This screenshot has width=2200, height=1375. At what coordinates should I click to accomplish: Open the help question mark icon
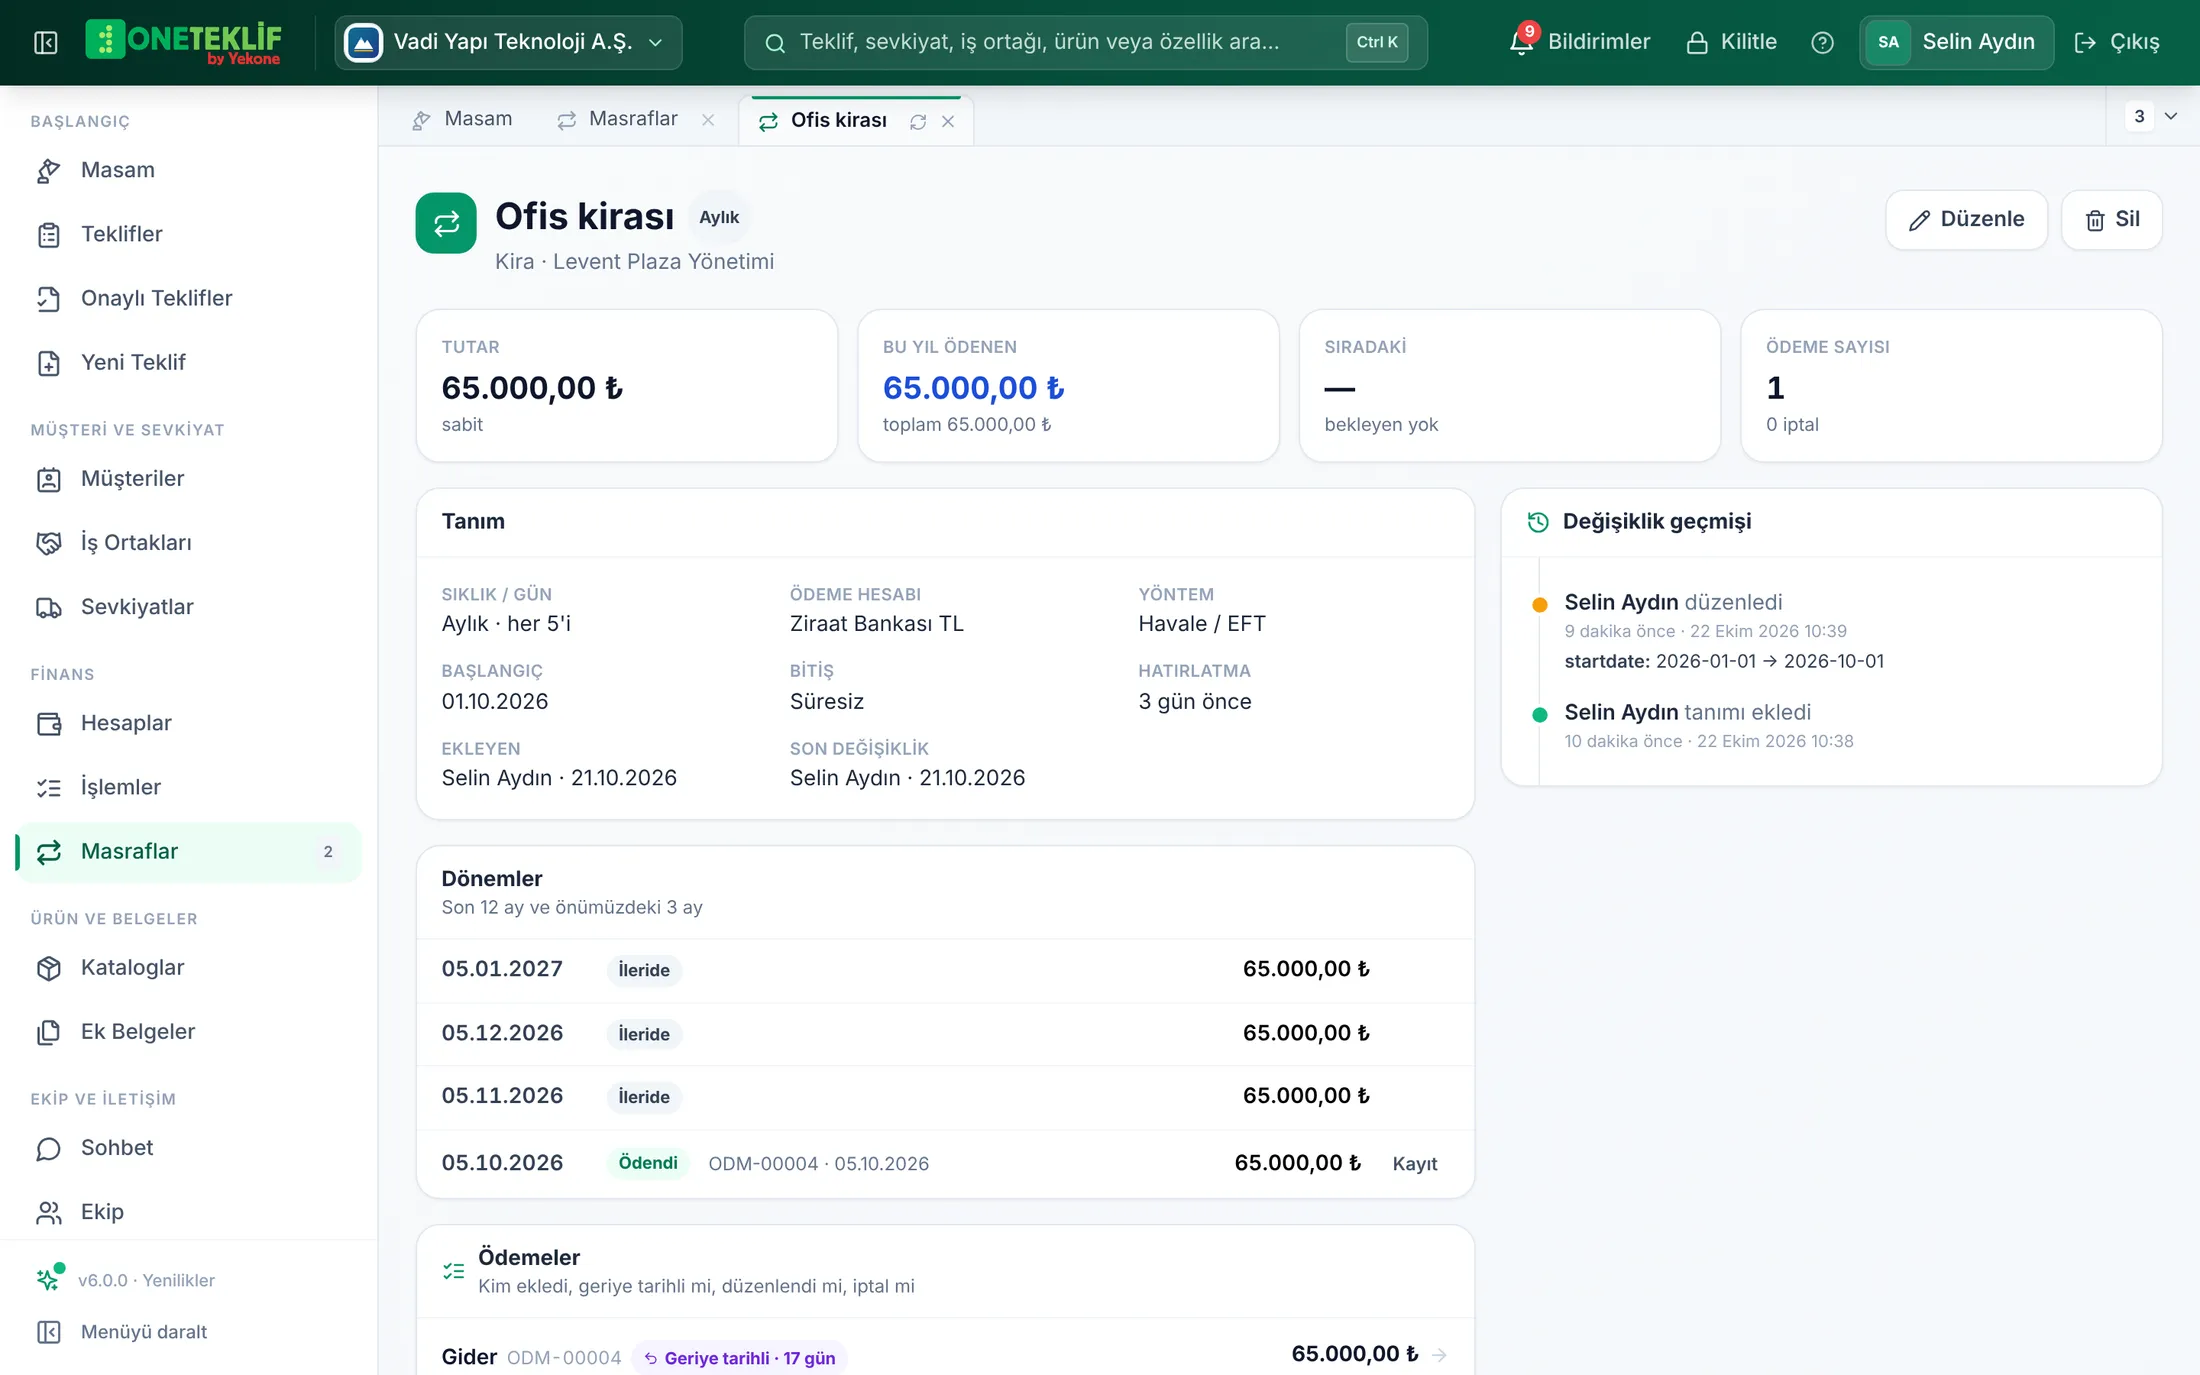pyautogui.click(x=1822, y=42)
